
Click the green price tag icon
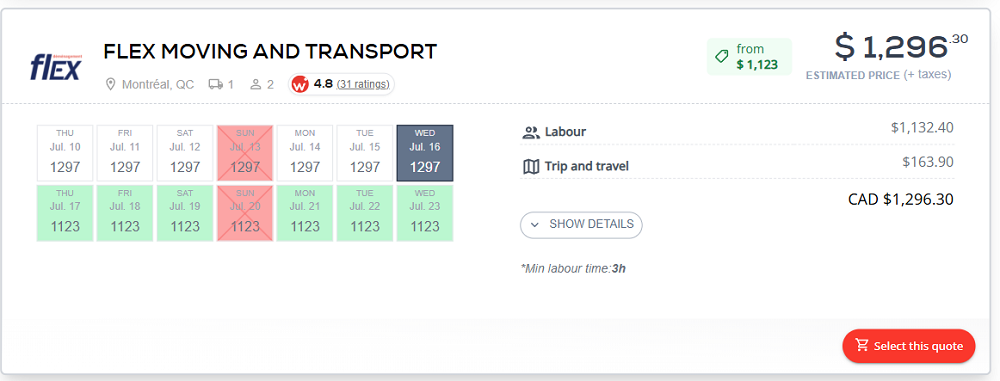(x=722, y=57)
